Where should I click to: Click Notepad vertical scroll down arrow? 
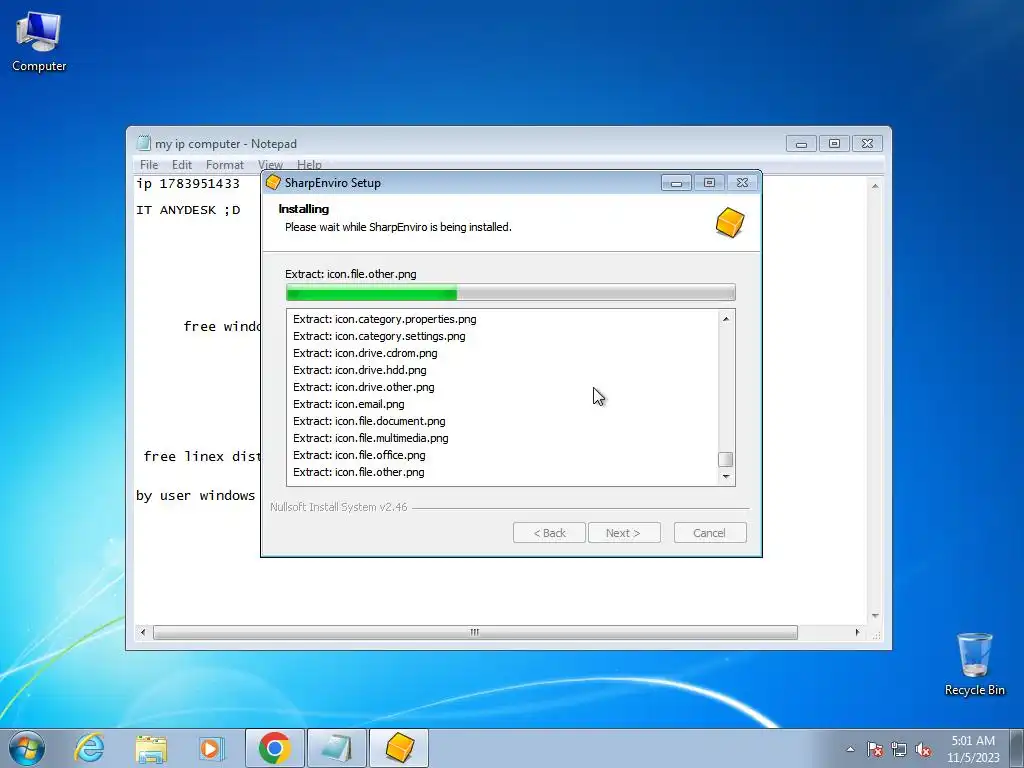(875, 616)
